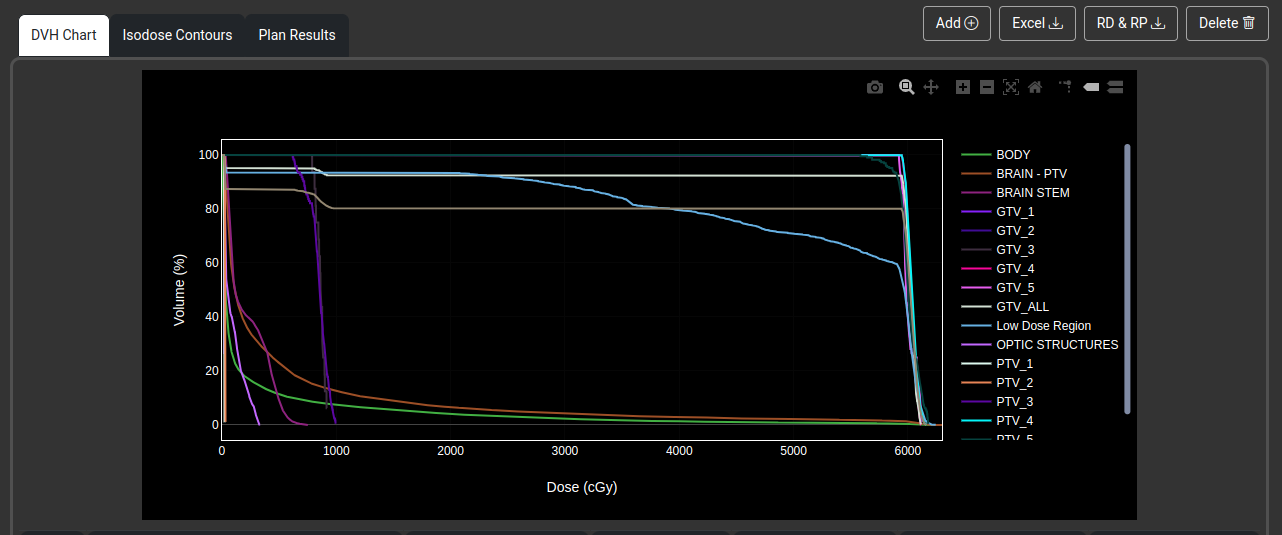This screenshot has height=535, width=1282.
Task: Toggle BODY trace in legend
Action: click(x=1013, y=155)
